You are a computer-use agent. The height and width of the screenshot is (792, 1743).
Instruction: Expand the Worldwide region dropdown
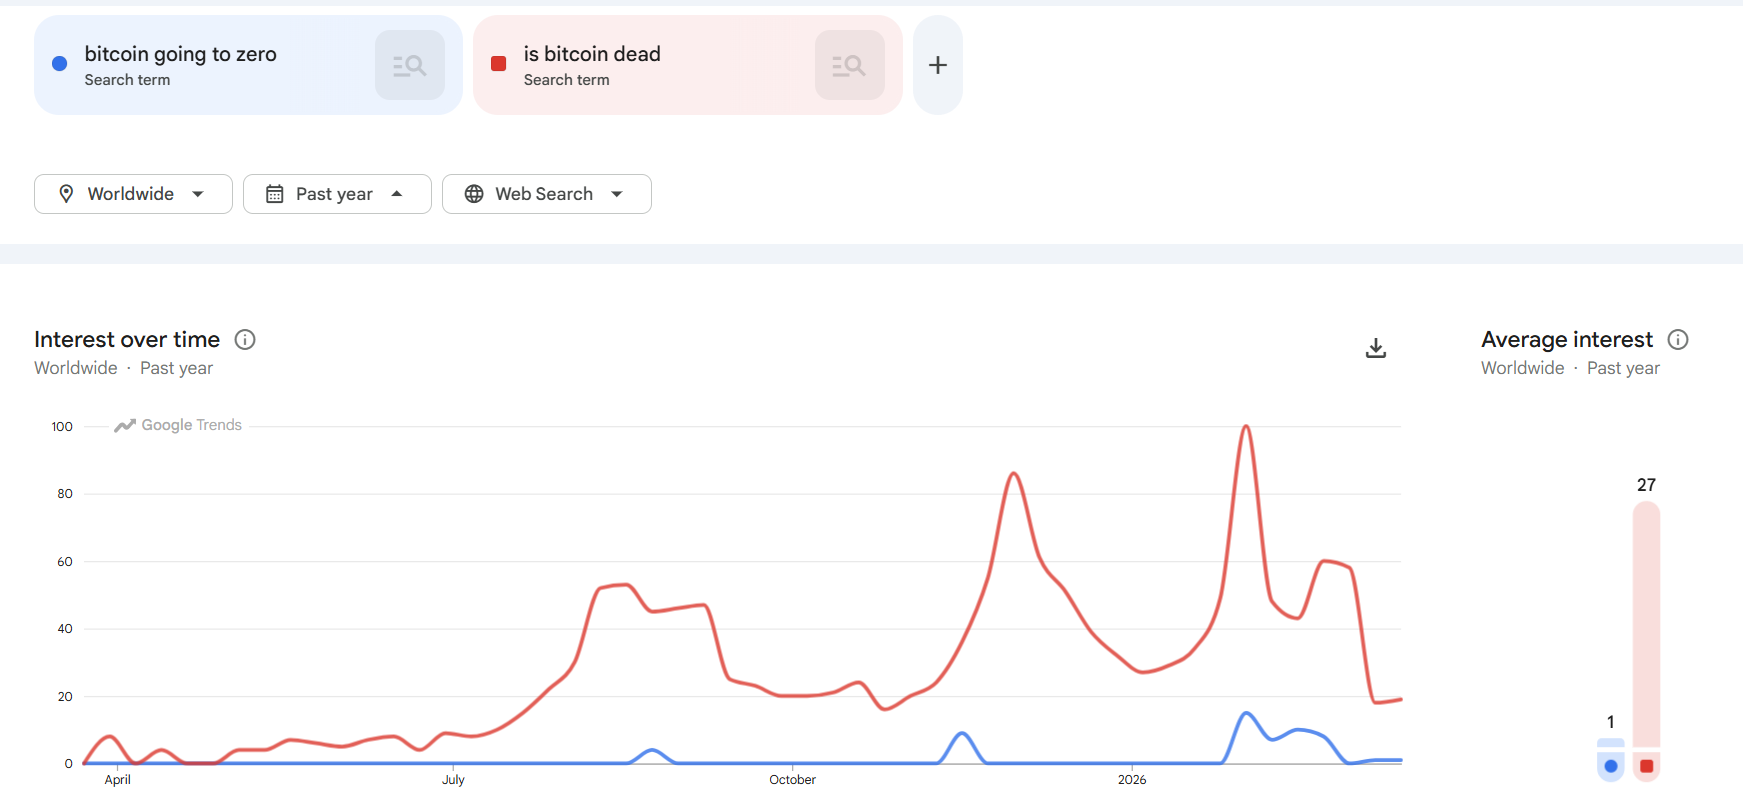point(198,194)
